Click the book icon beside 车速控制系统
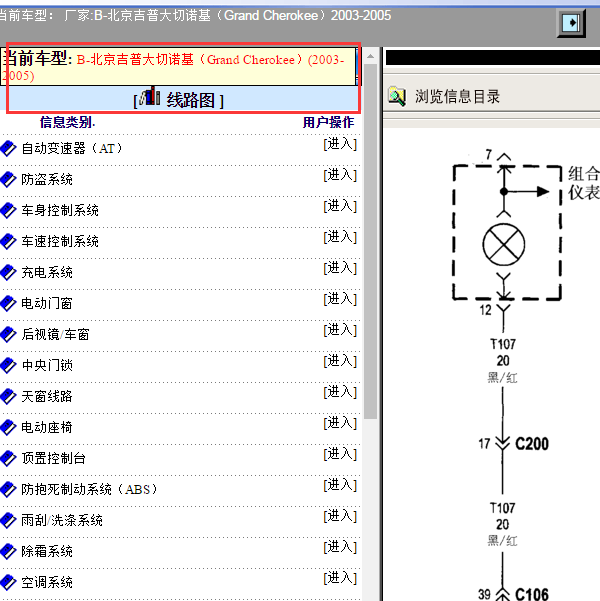Image resolution: width=600 pixels, height=601 pixels. click(8, 242)
